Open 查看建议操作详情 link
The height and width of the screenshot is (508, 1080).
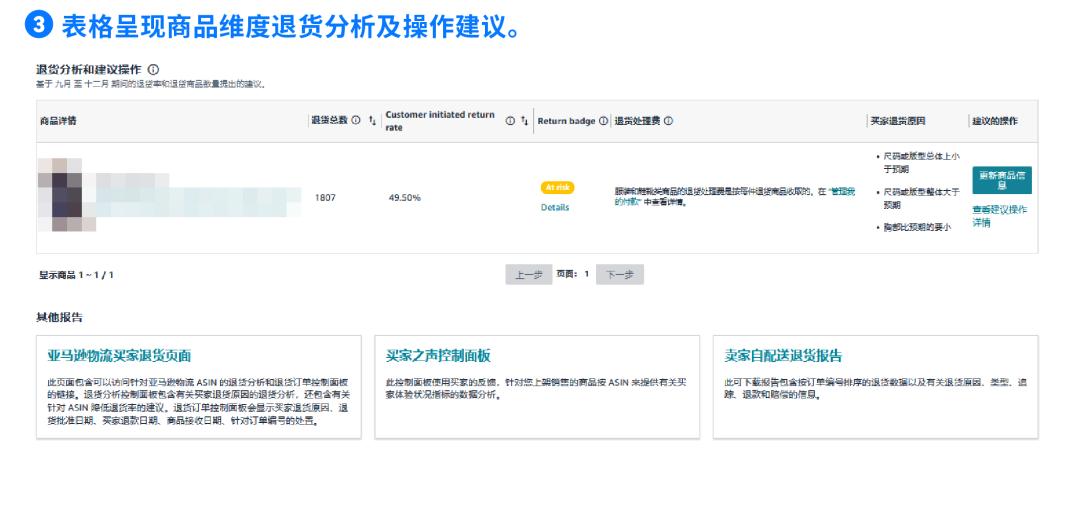click(x=998, y=215)
